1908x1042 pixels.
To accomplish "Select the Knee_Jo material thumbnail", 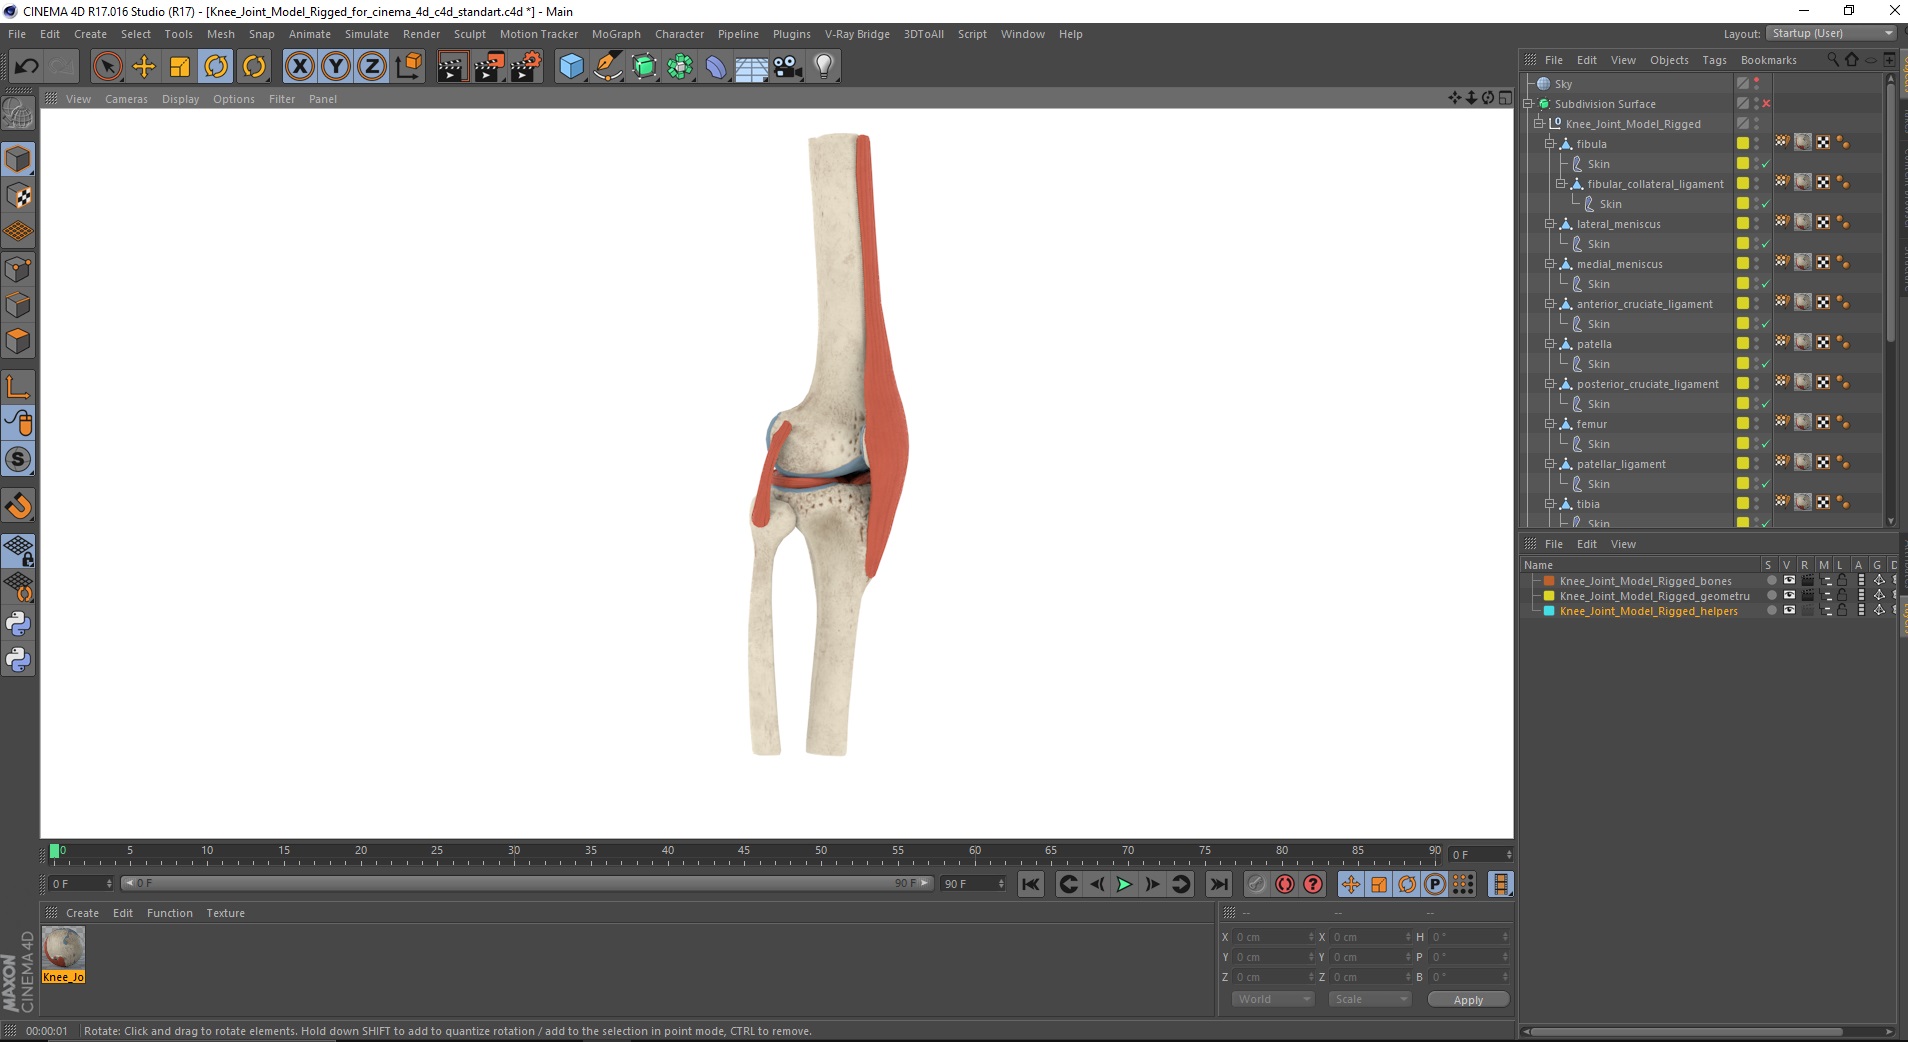I will (63, 948).
